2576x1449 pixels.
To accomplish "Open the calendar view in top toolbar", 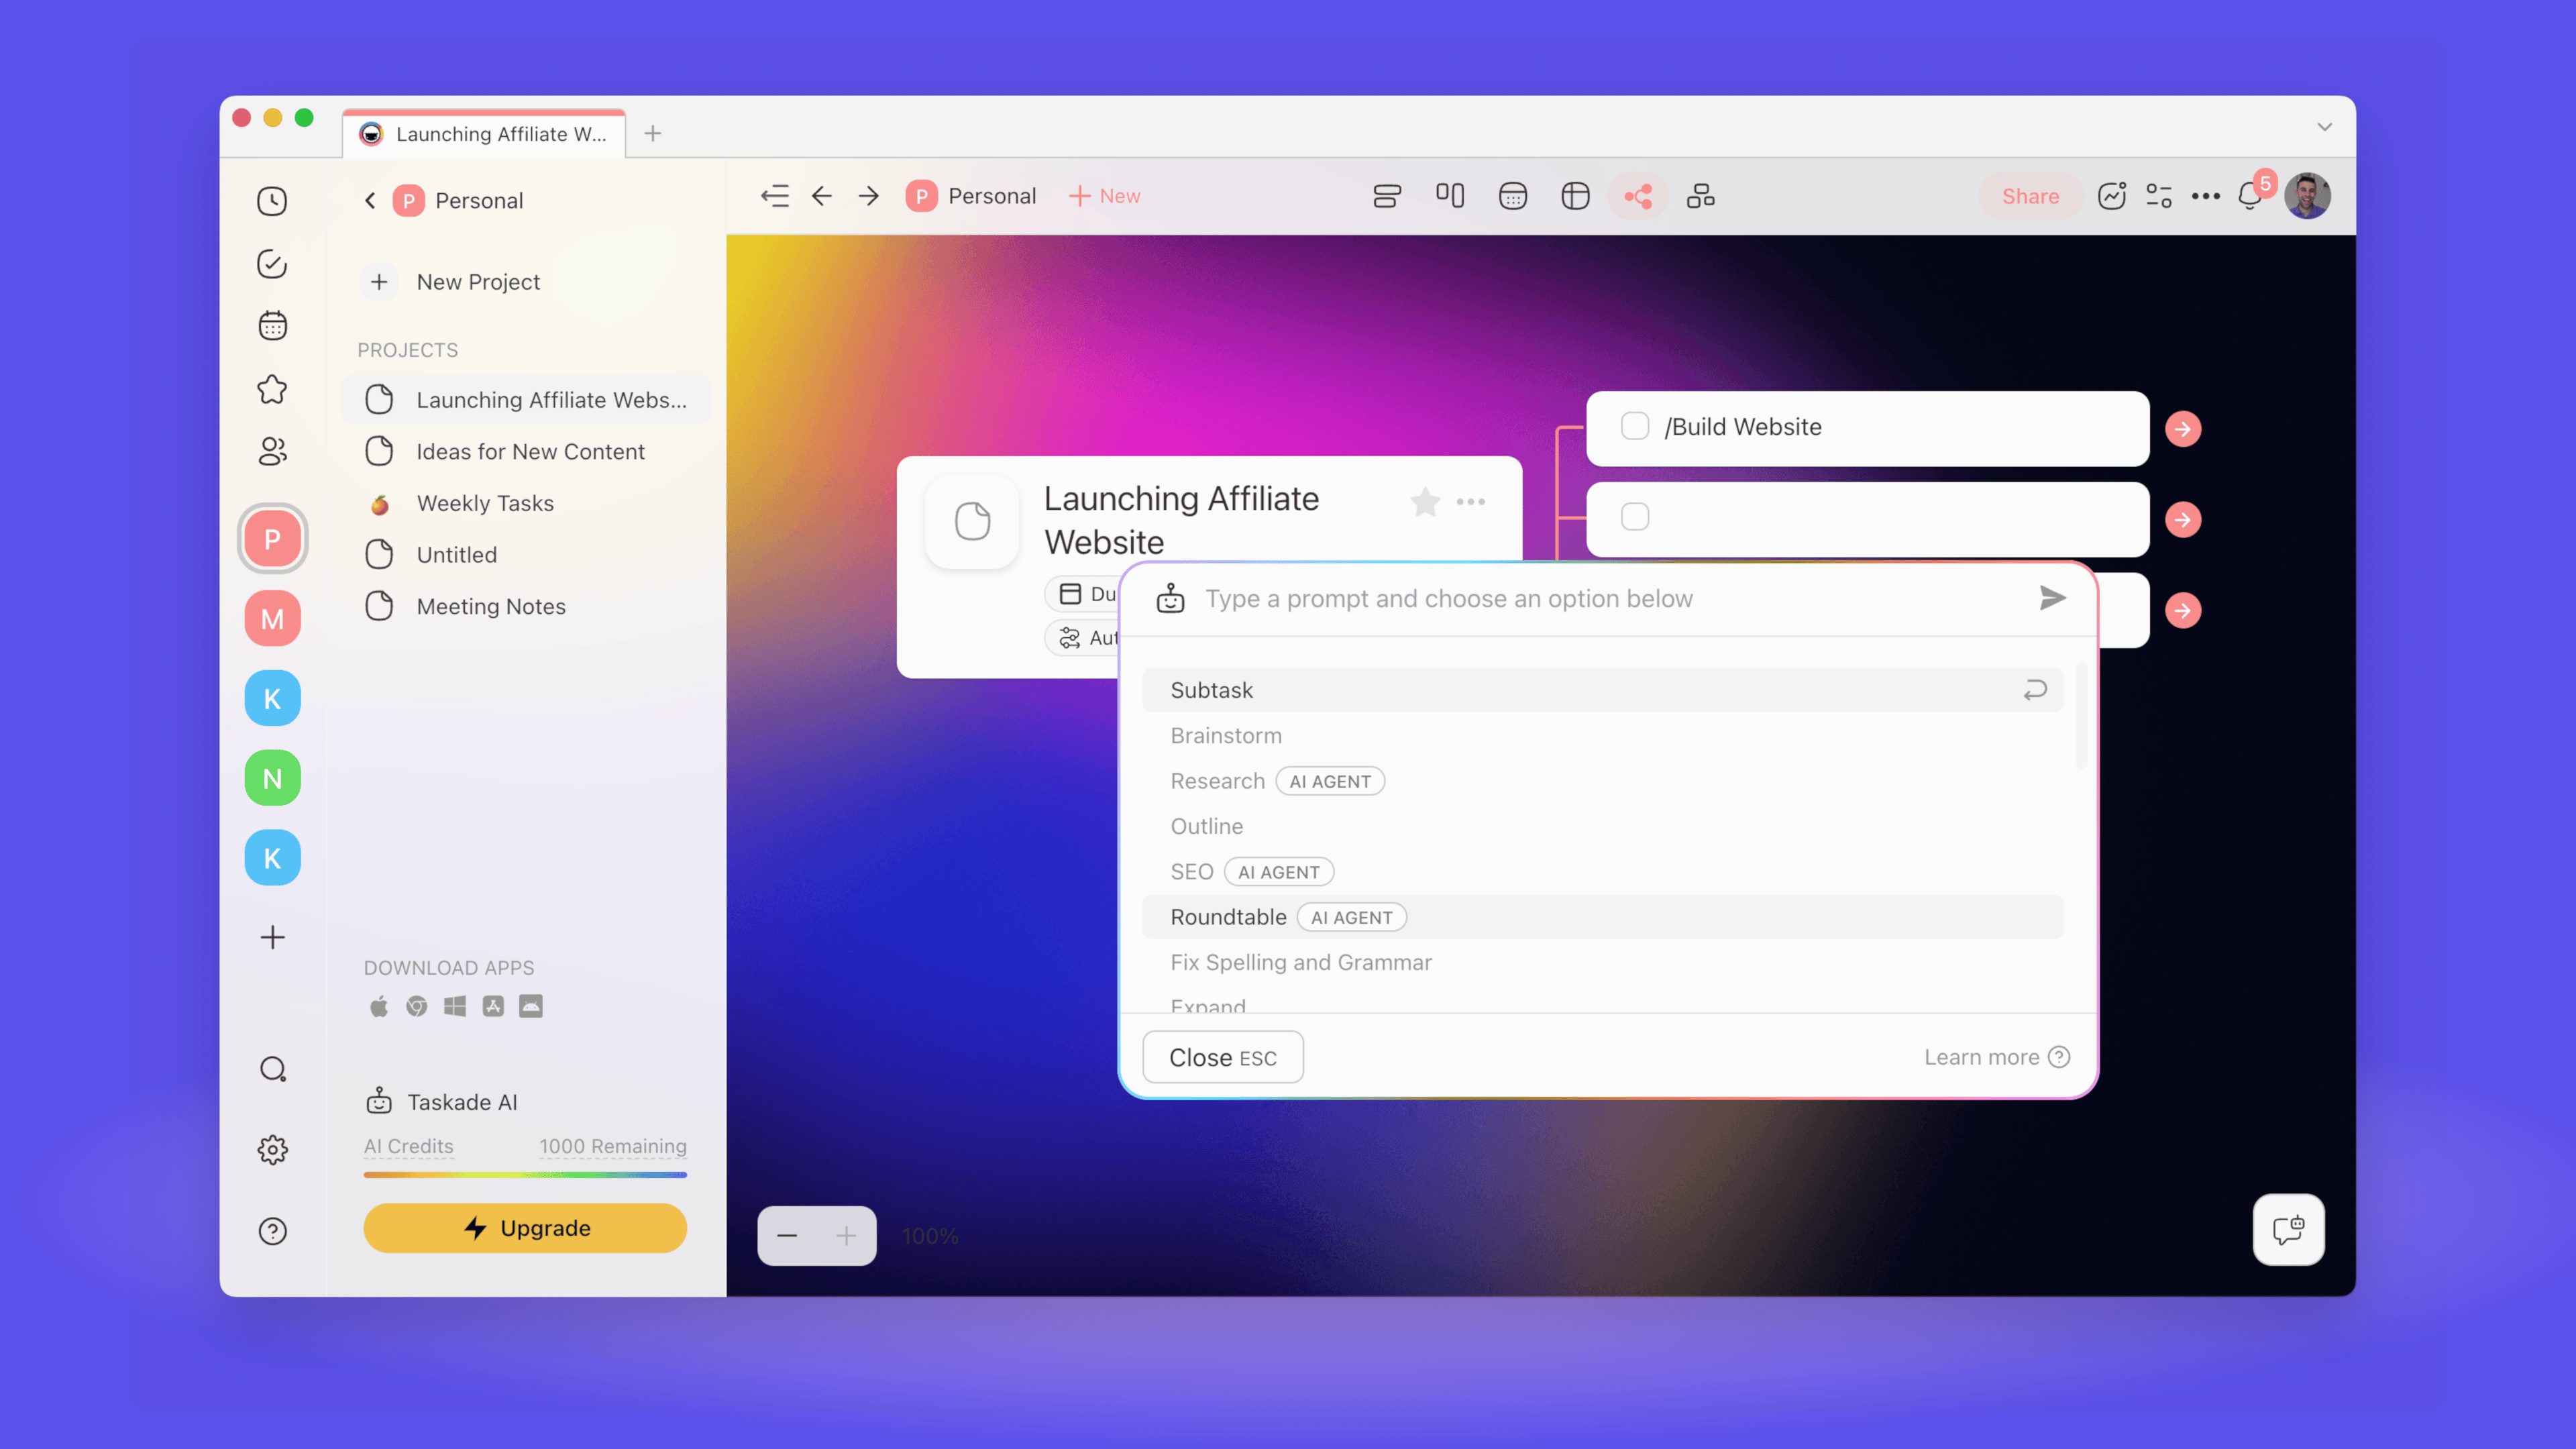I will pos(1512,196).
